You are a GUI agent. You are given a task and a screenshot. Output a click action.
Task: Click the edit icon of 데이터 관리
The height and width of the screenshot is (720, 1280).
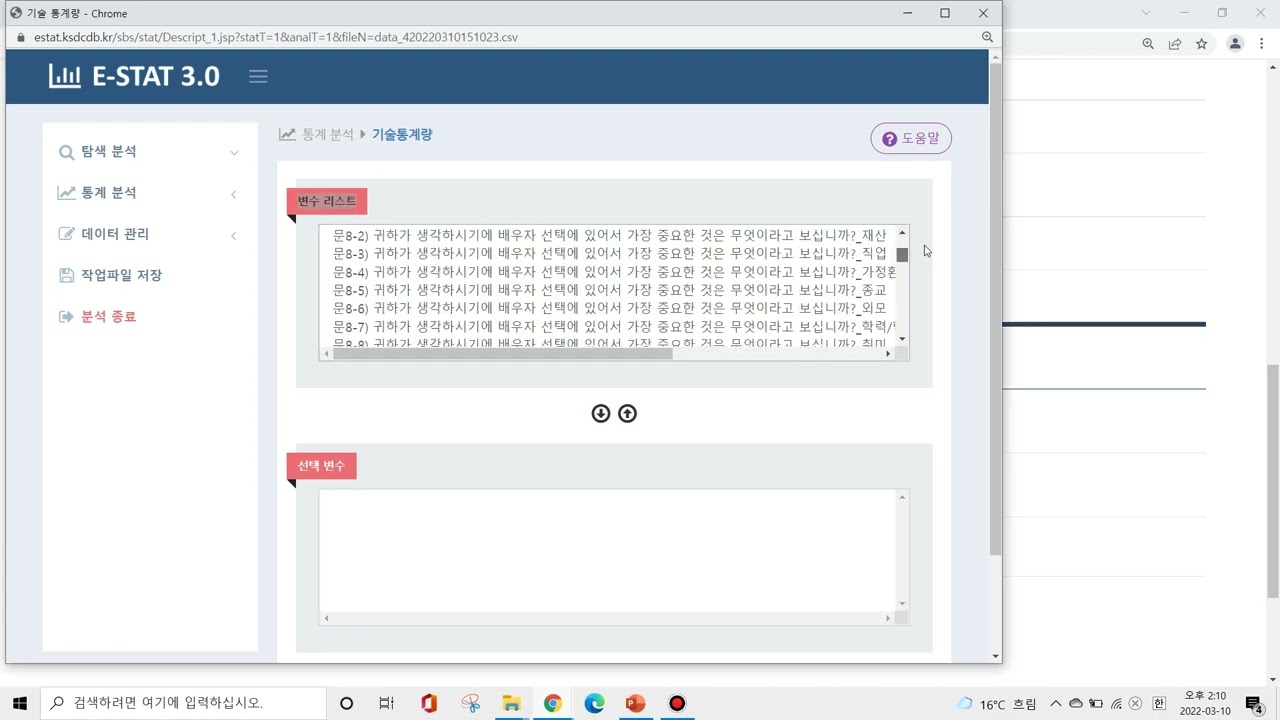66,234
